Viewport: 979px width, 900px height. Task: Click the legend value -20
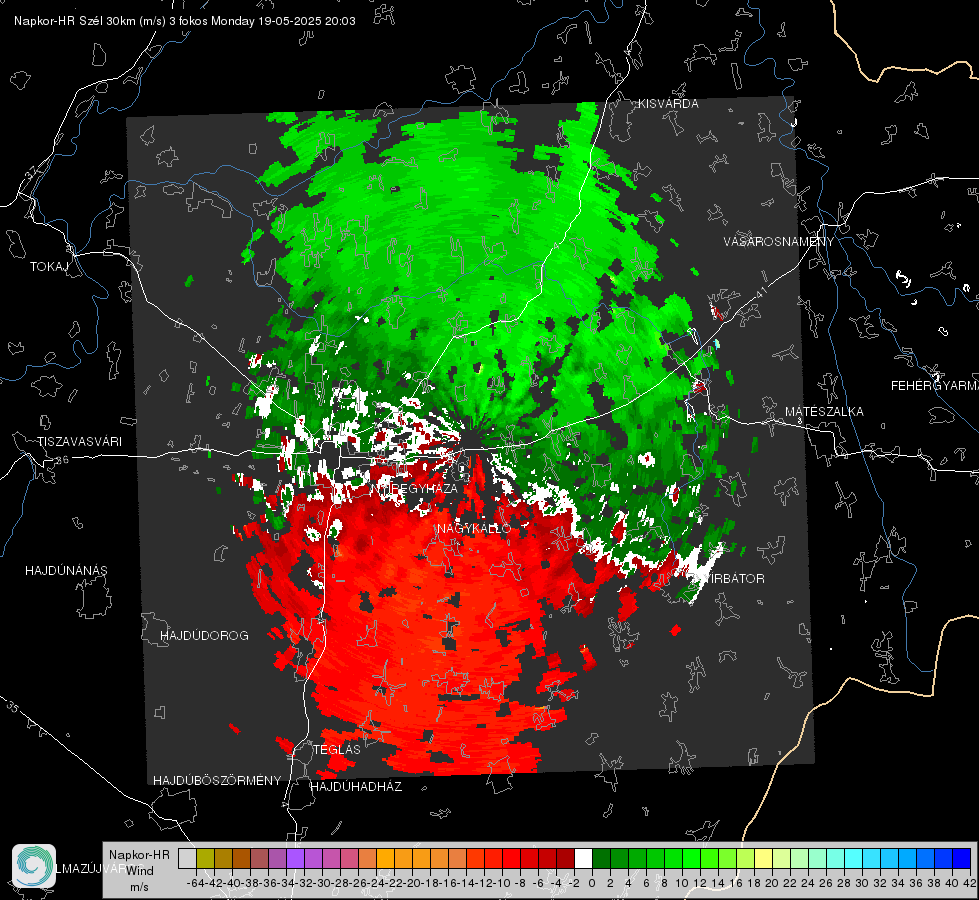(x=411, y=883)
